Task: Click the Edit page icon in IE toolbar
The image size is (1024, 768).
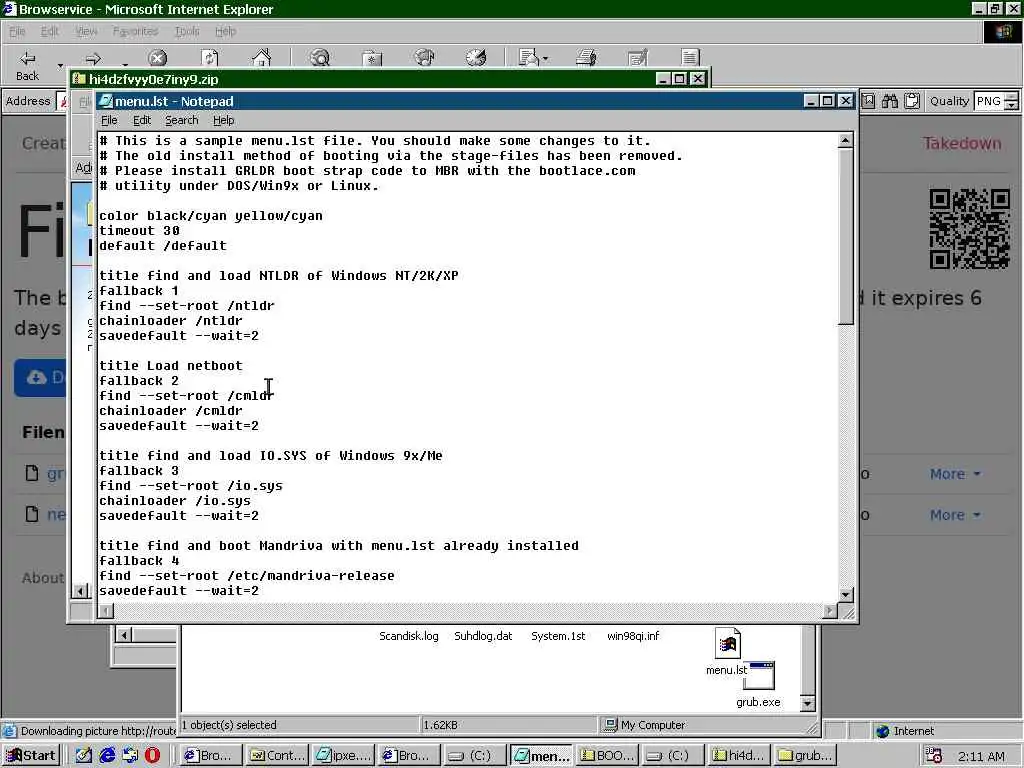Action: click(638, 58)
